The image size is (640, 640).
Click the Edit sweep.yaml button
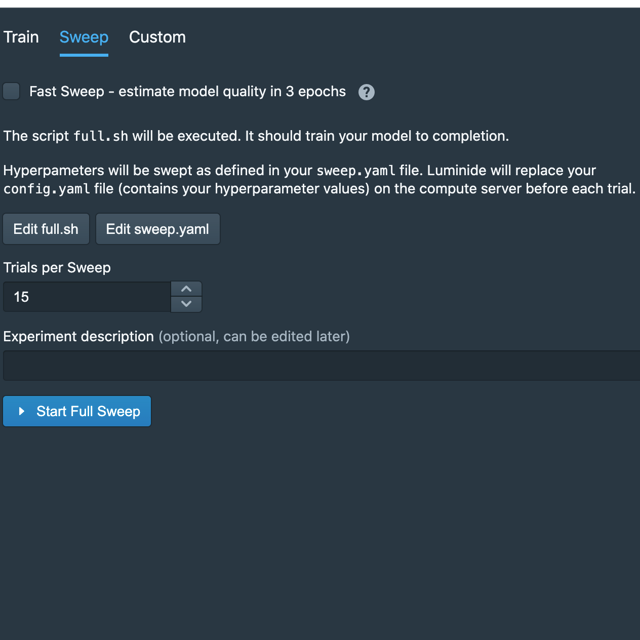158,229
